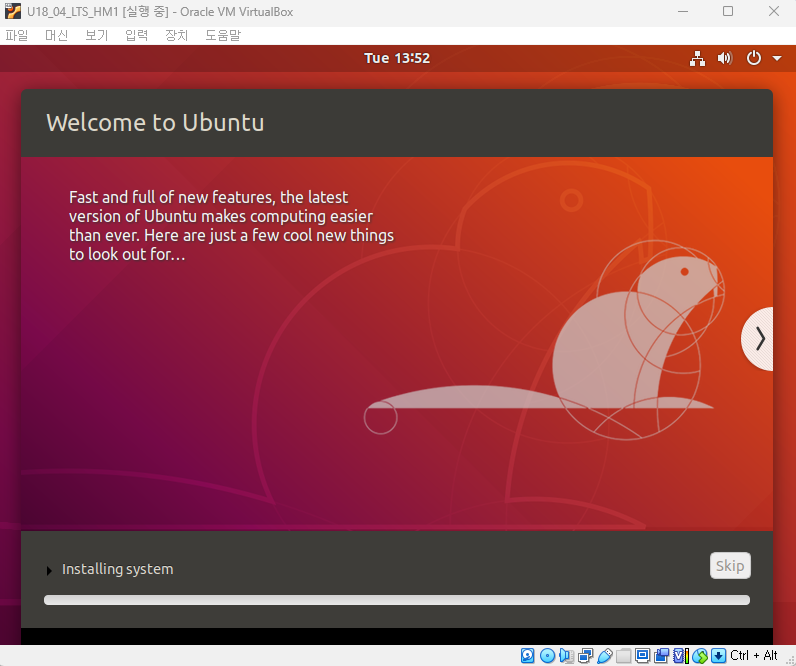Click the shared folders status icon

(623, 656)
